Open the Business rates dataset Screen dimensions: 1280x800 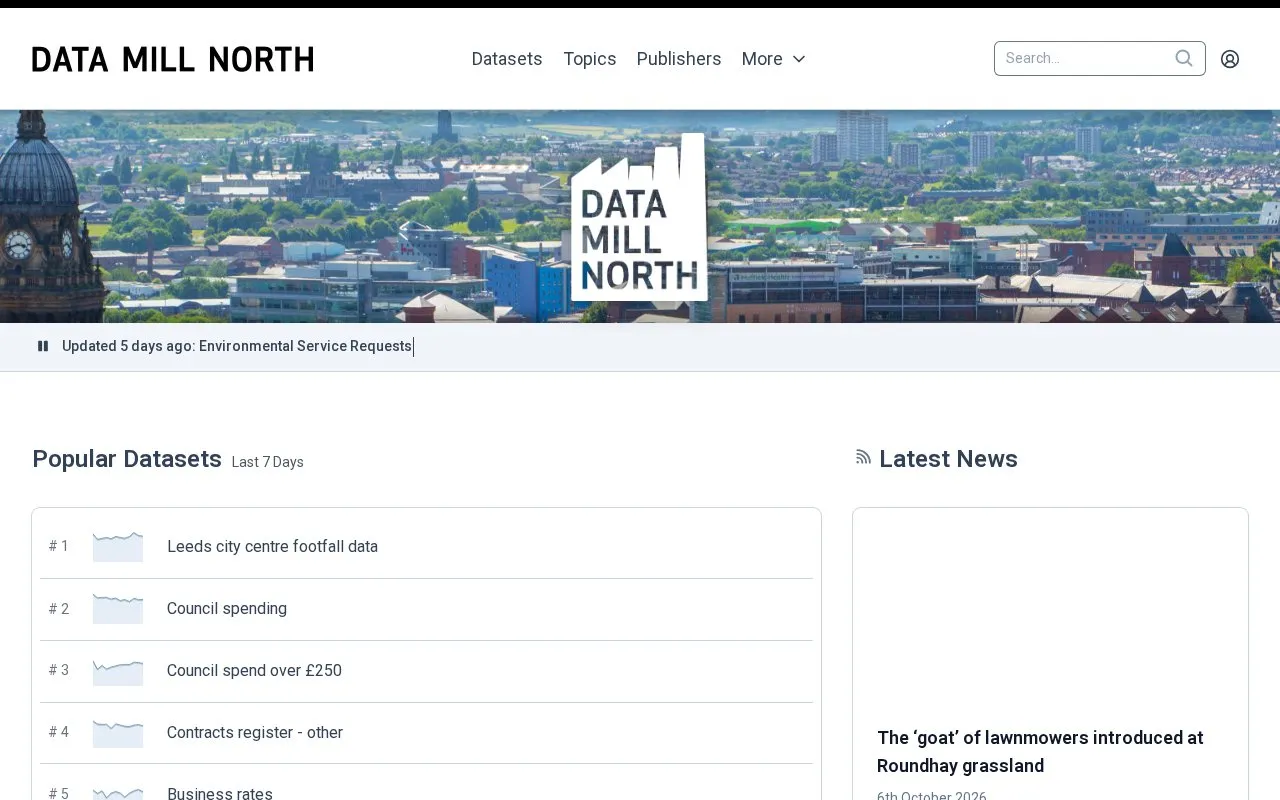[220, 794]
